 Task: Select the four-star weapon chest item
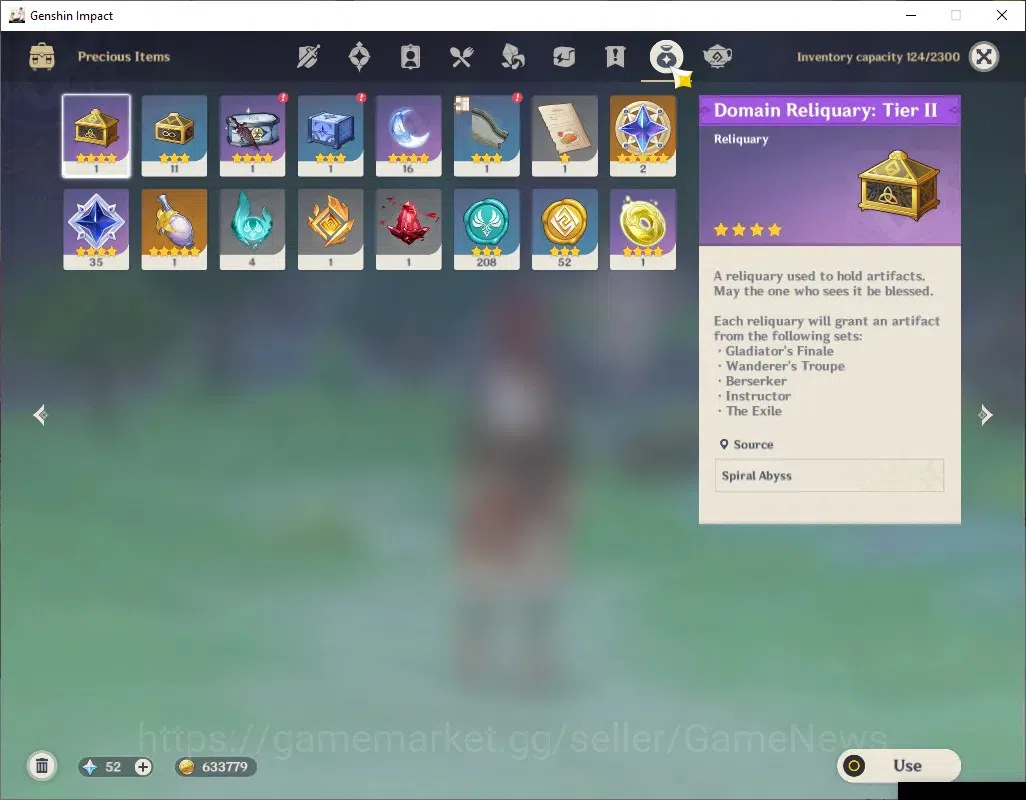253,136
